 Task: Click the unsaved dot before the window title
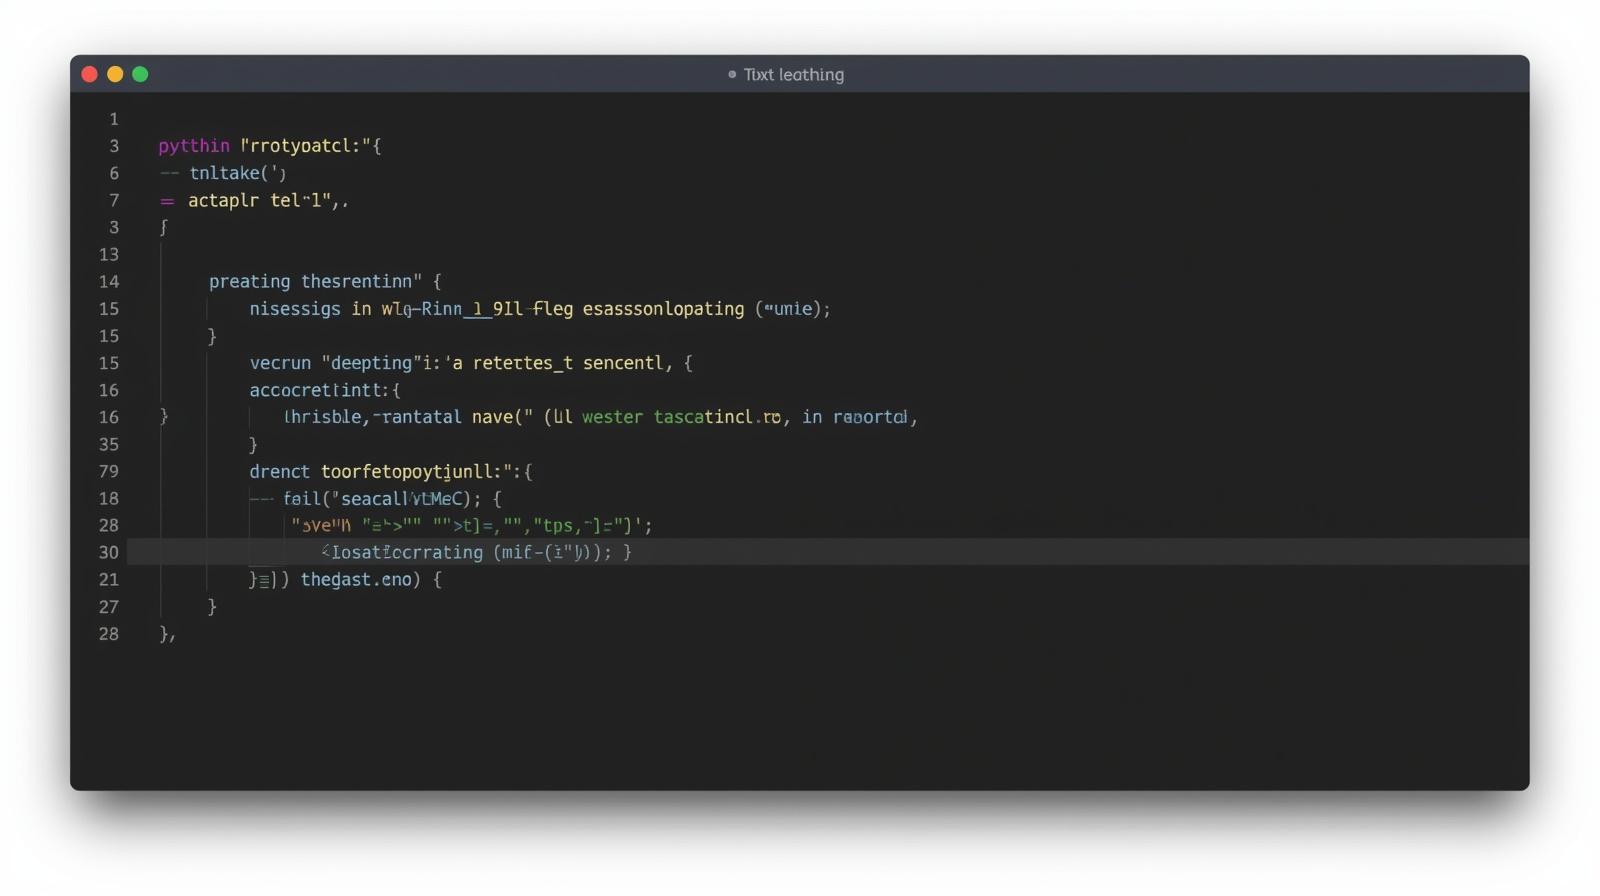coord(732,74)
